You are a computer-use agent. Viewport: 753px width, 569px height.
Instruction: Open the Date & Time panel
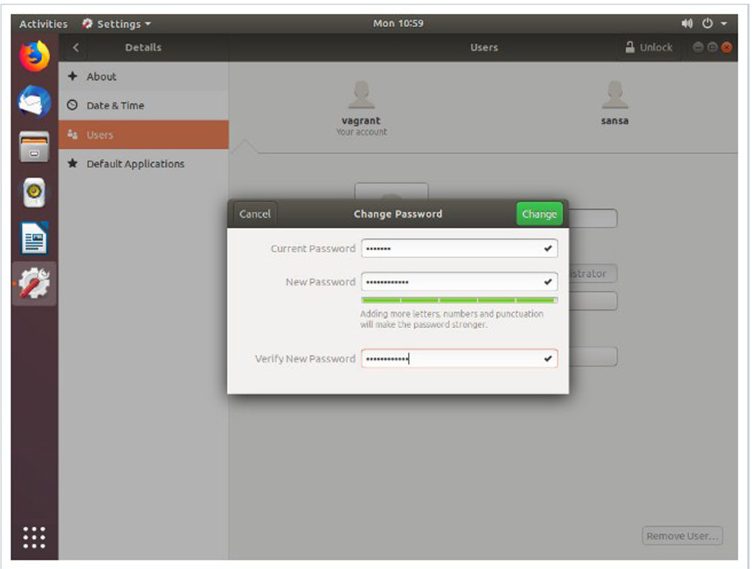(144, 105)
